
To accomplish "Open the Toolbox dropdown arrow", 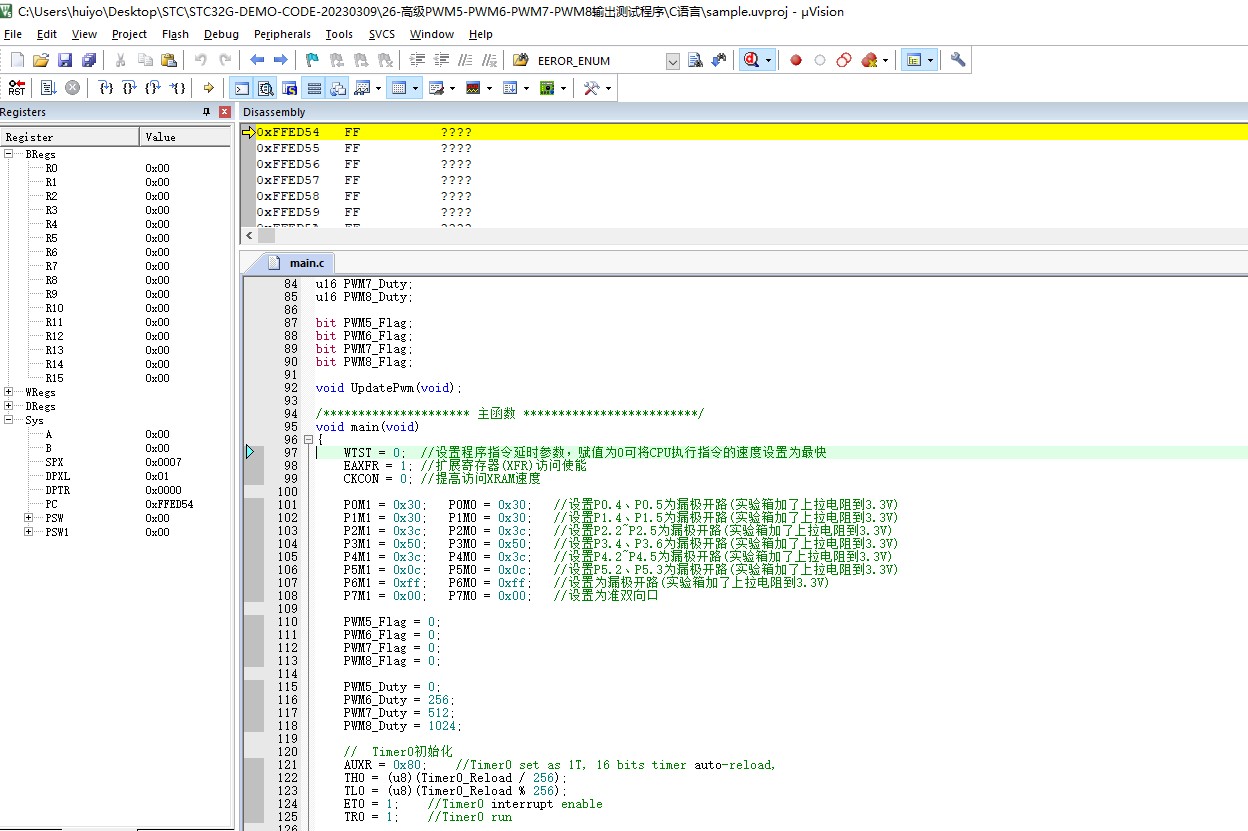I will 608,88.
